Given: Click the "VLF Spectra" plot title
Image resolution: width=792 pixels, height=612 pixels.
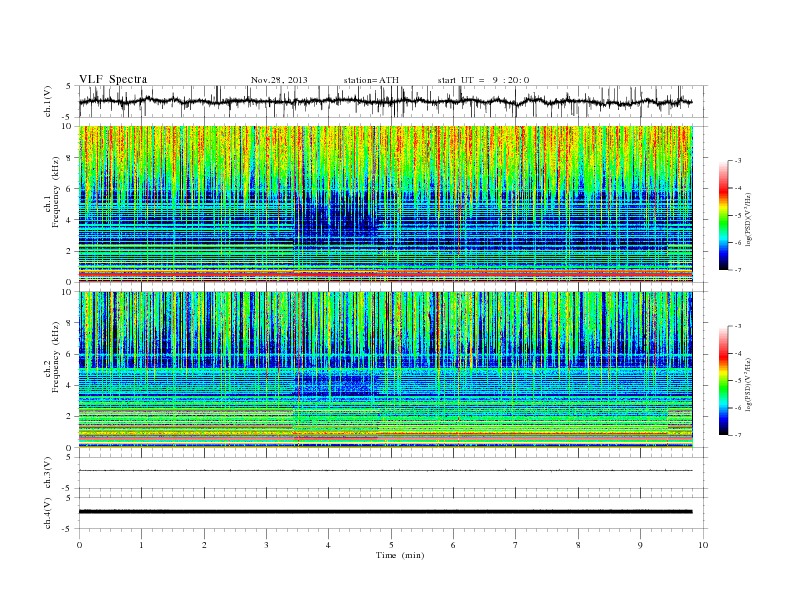Looking at the screenshot, I should [113, 79].
